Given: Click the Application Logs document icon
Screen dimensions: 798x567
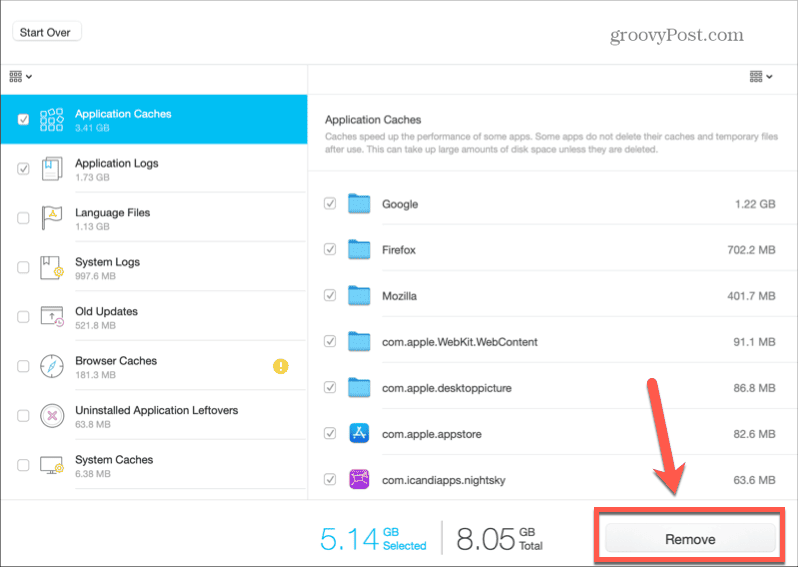Looking at the screenshot, I should [x=52, y=169].
